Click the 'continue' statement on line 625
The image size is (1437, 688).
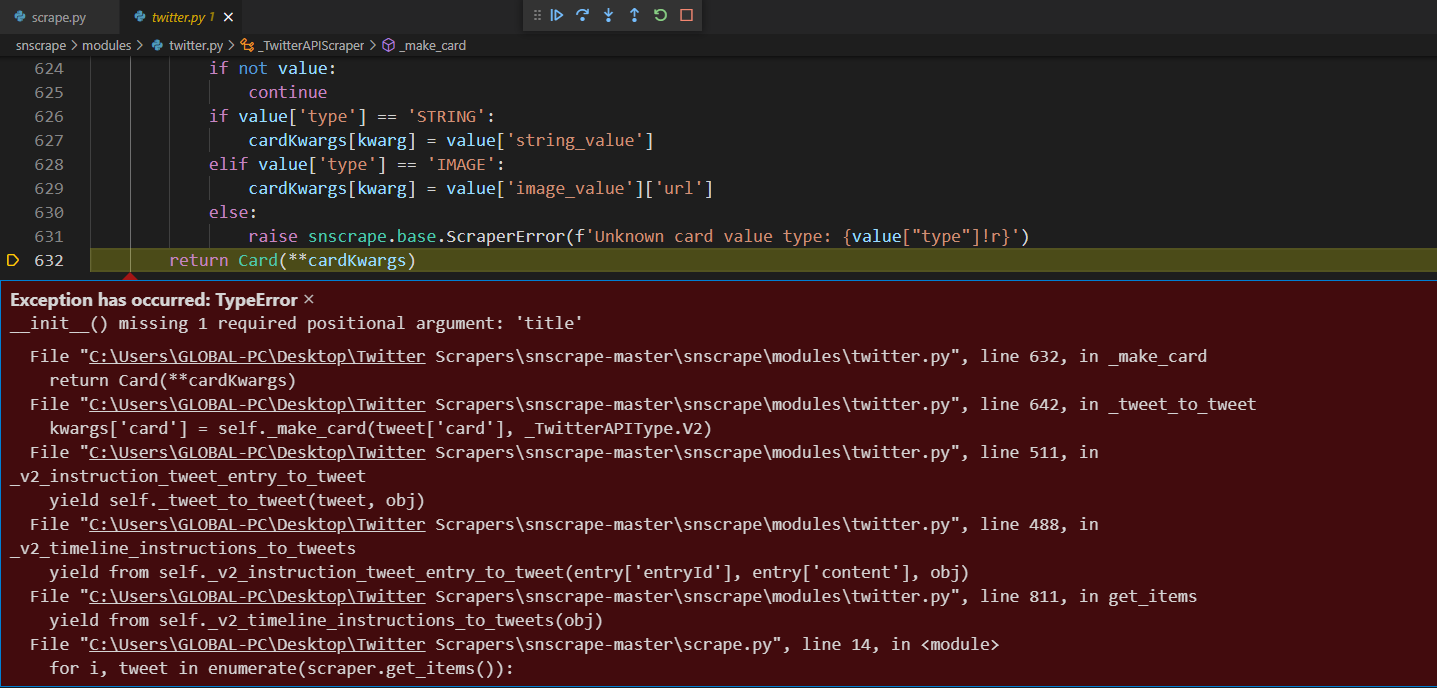click(288, 92)
